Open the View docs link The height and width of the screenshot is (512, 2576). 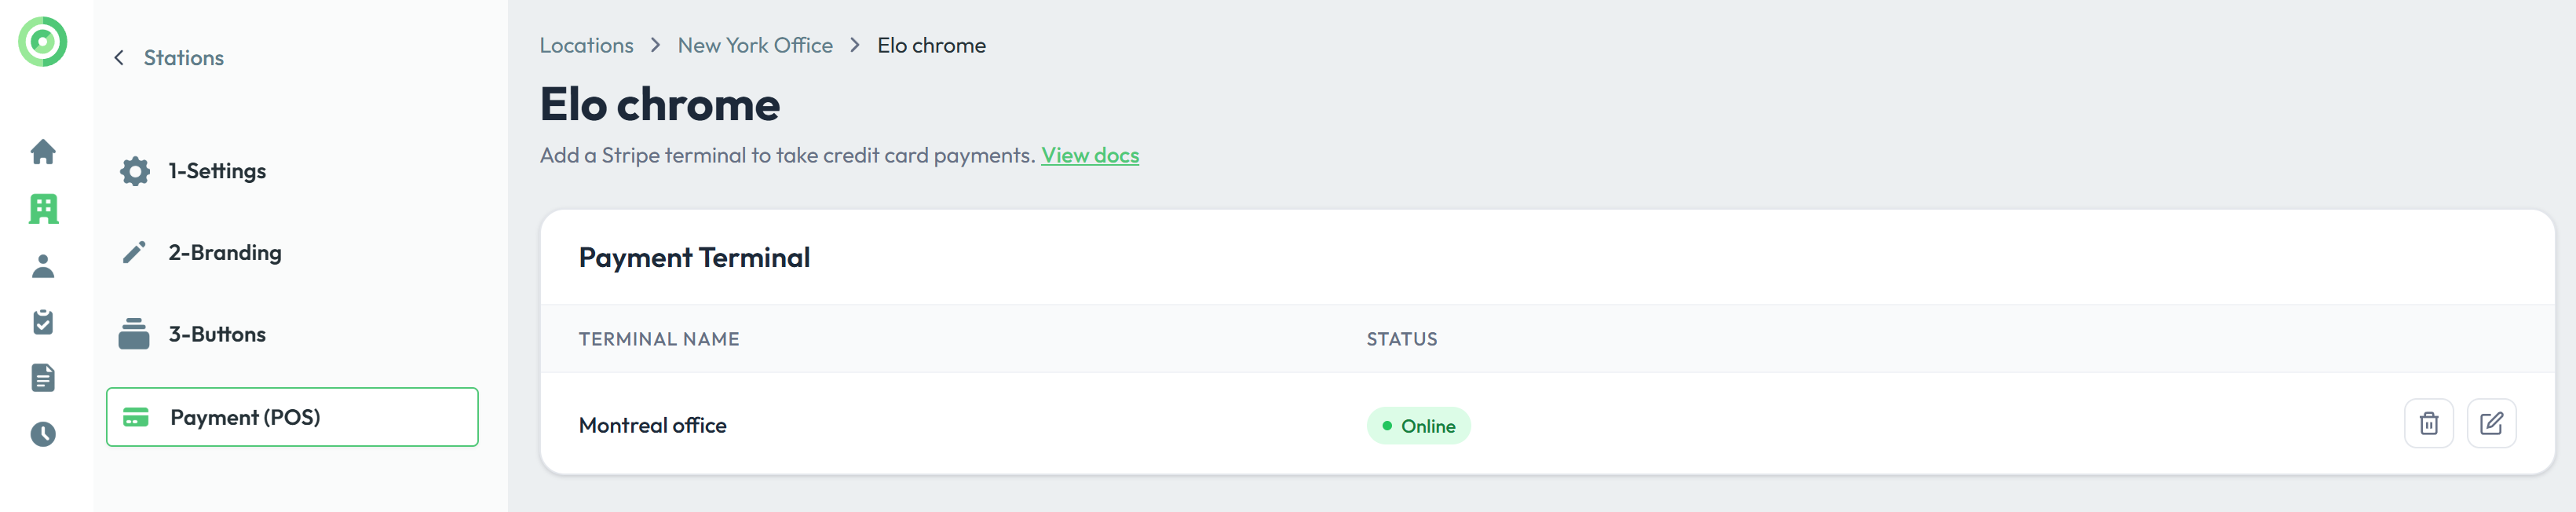(1090, 156)
